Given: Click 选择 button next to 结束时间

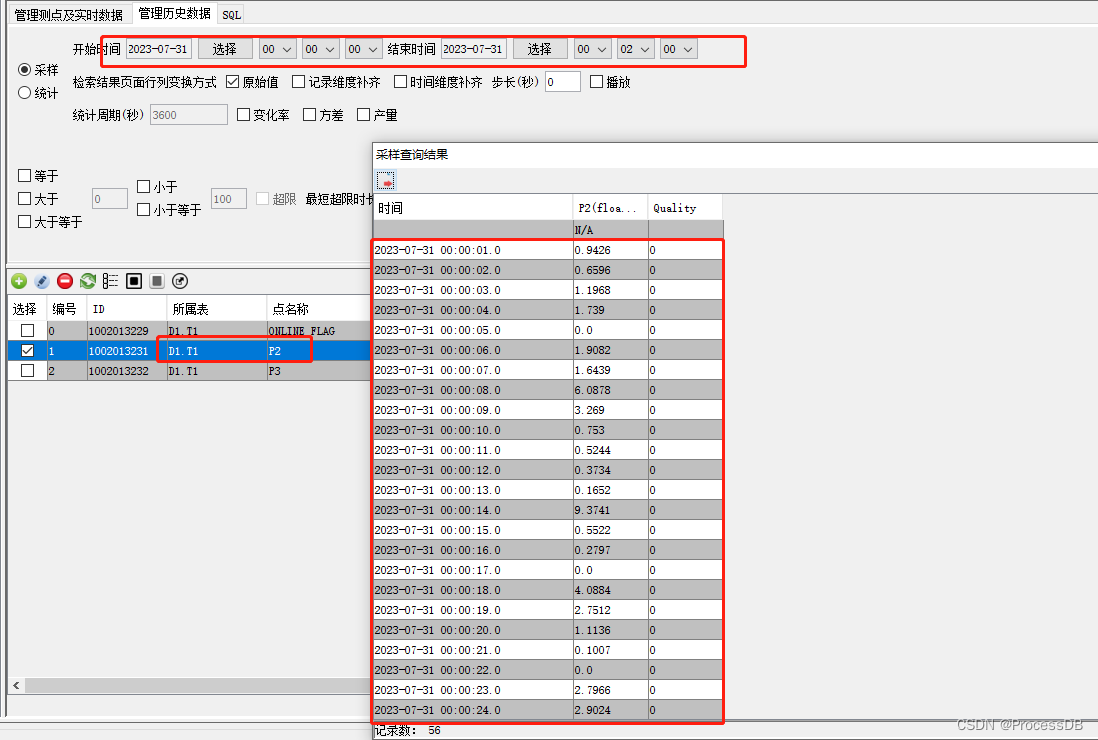Looking at the screenshot, I should (x=540, y=48).
